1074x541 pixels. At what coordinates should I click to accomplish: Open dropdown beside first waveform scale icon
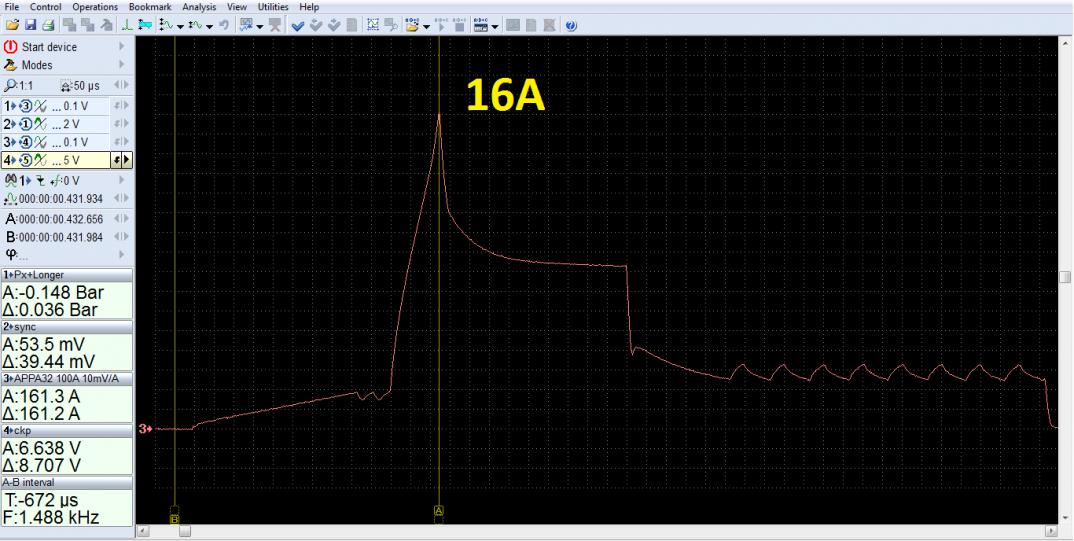pyautogui.click(x=179, y=26)
